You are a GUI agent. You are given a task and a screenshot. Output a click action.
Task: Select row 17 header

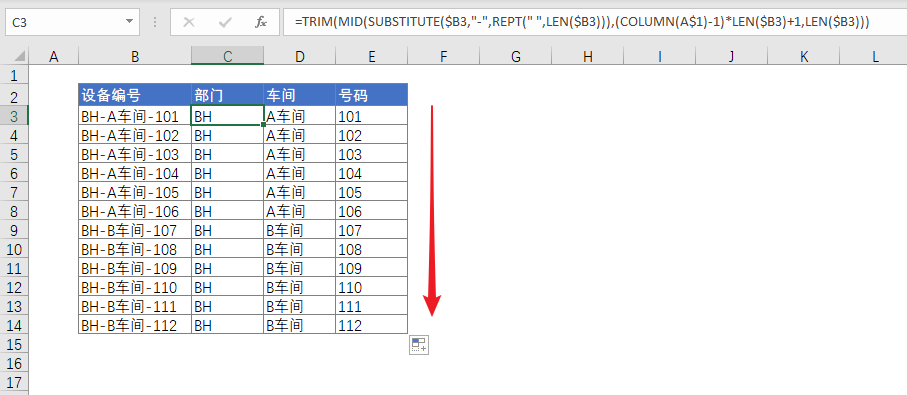click(14, 382)
